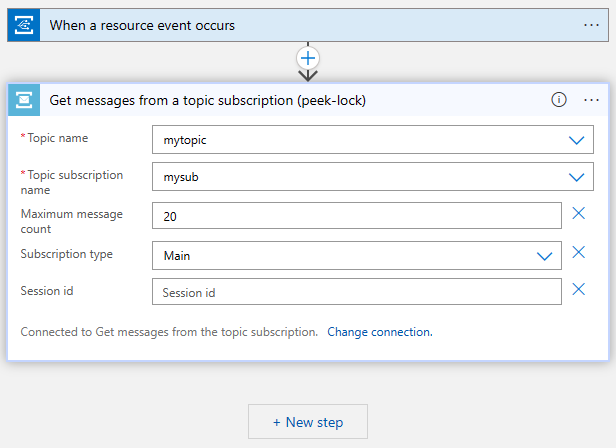Click the Event Grid trigger icon

pyautogui.click(x=22, y=25)
